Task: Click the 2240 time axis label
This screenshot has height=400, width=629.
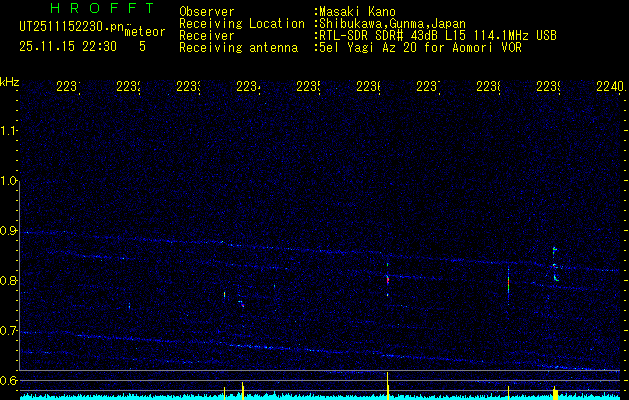Action: (x=611, y=86)
